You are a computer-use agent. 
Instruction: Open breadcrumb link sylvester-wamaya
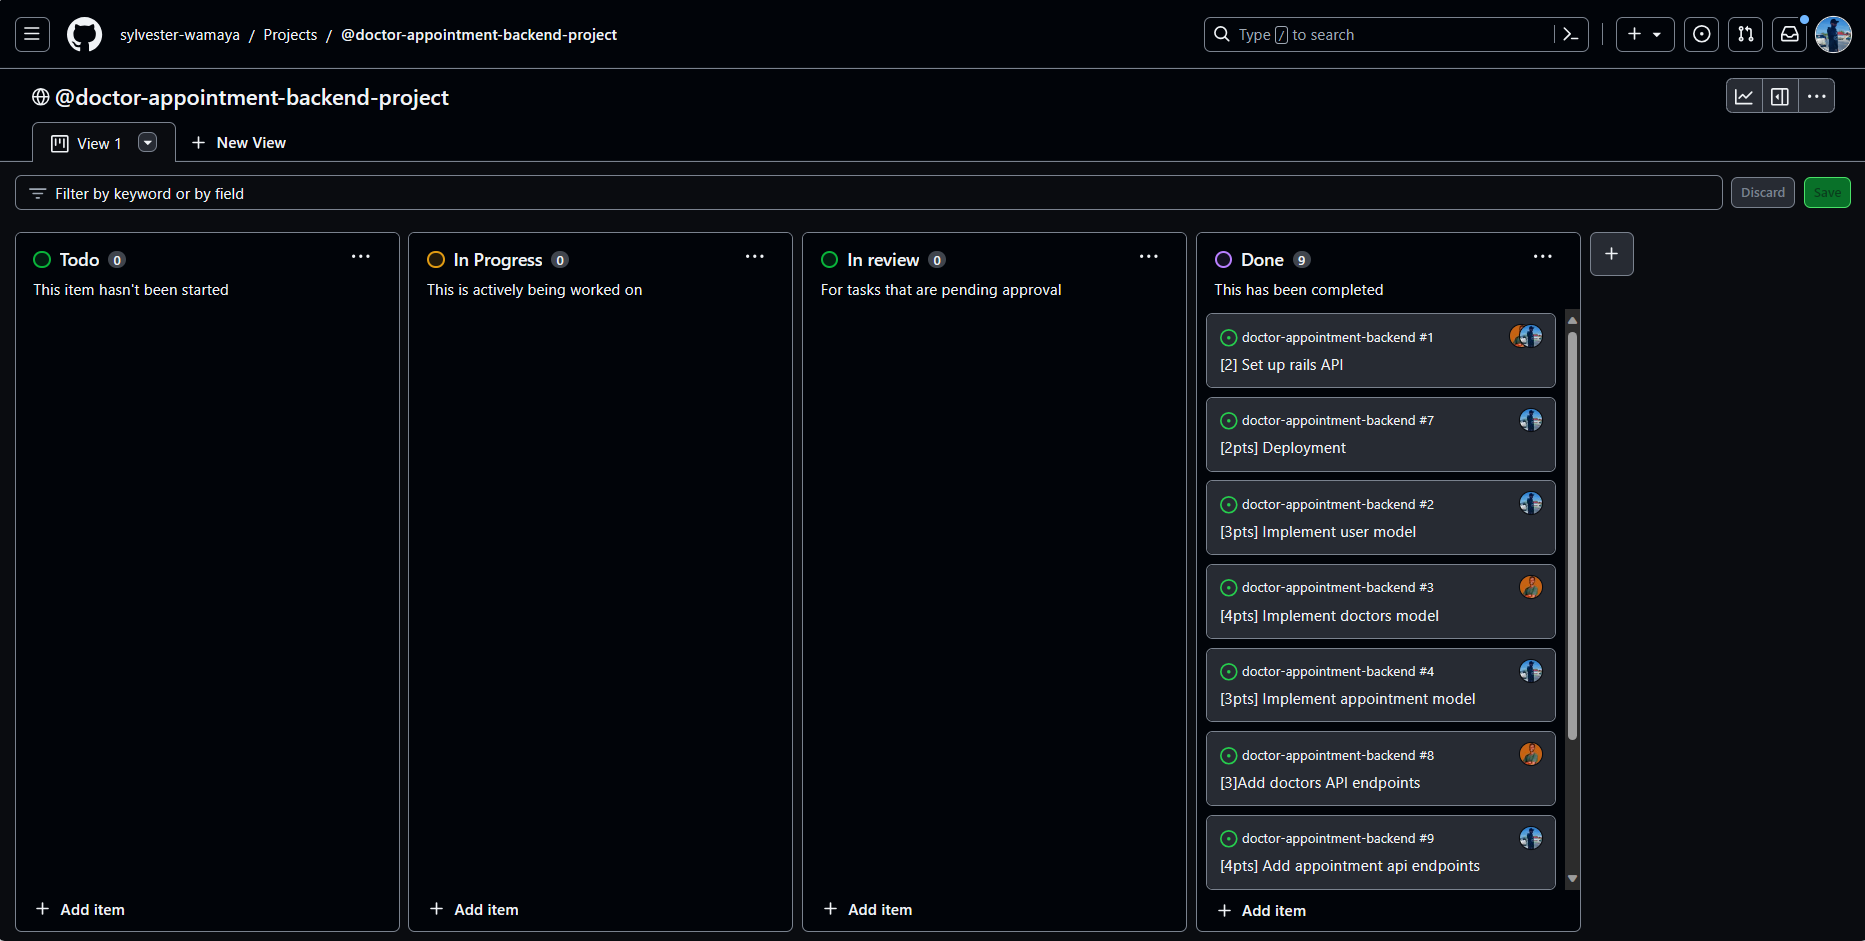tap(180, 34)
